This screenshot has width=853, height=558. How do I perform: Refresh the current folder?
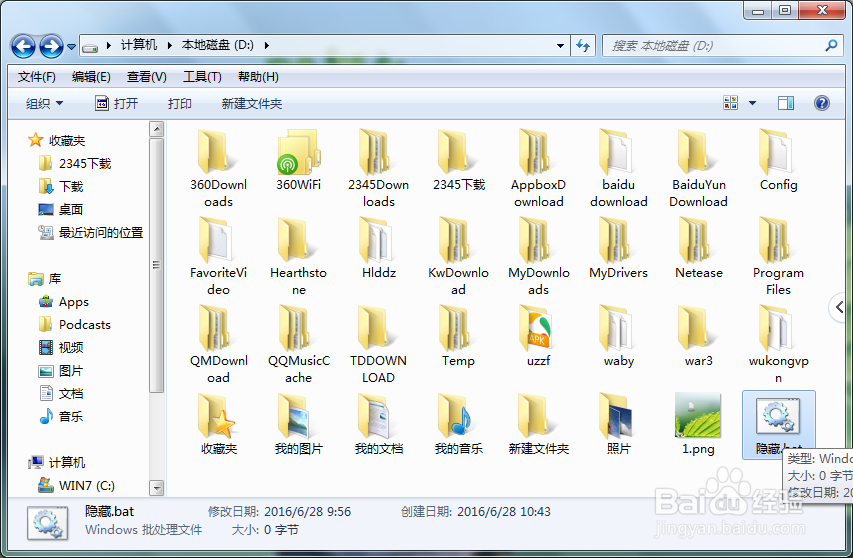coord(583,46)
